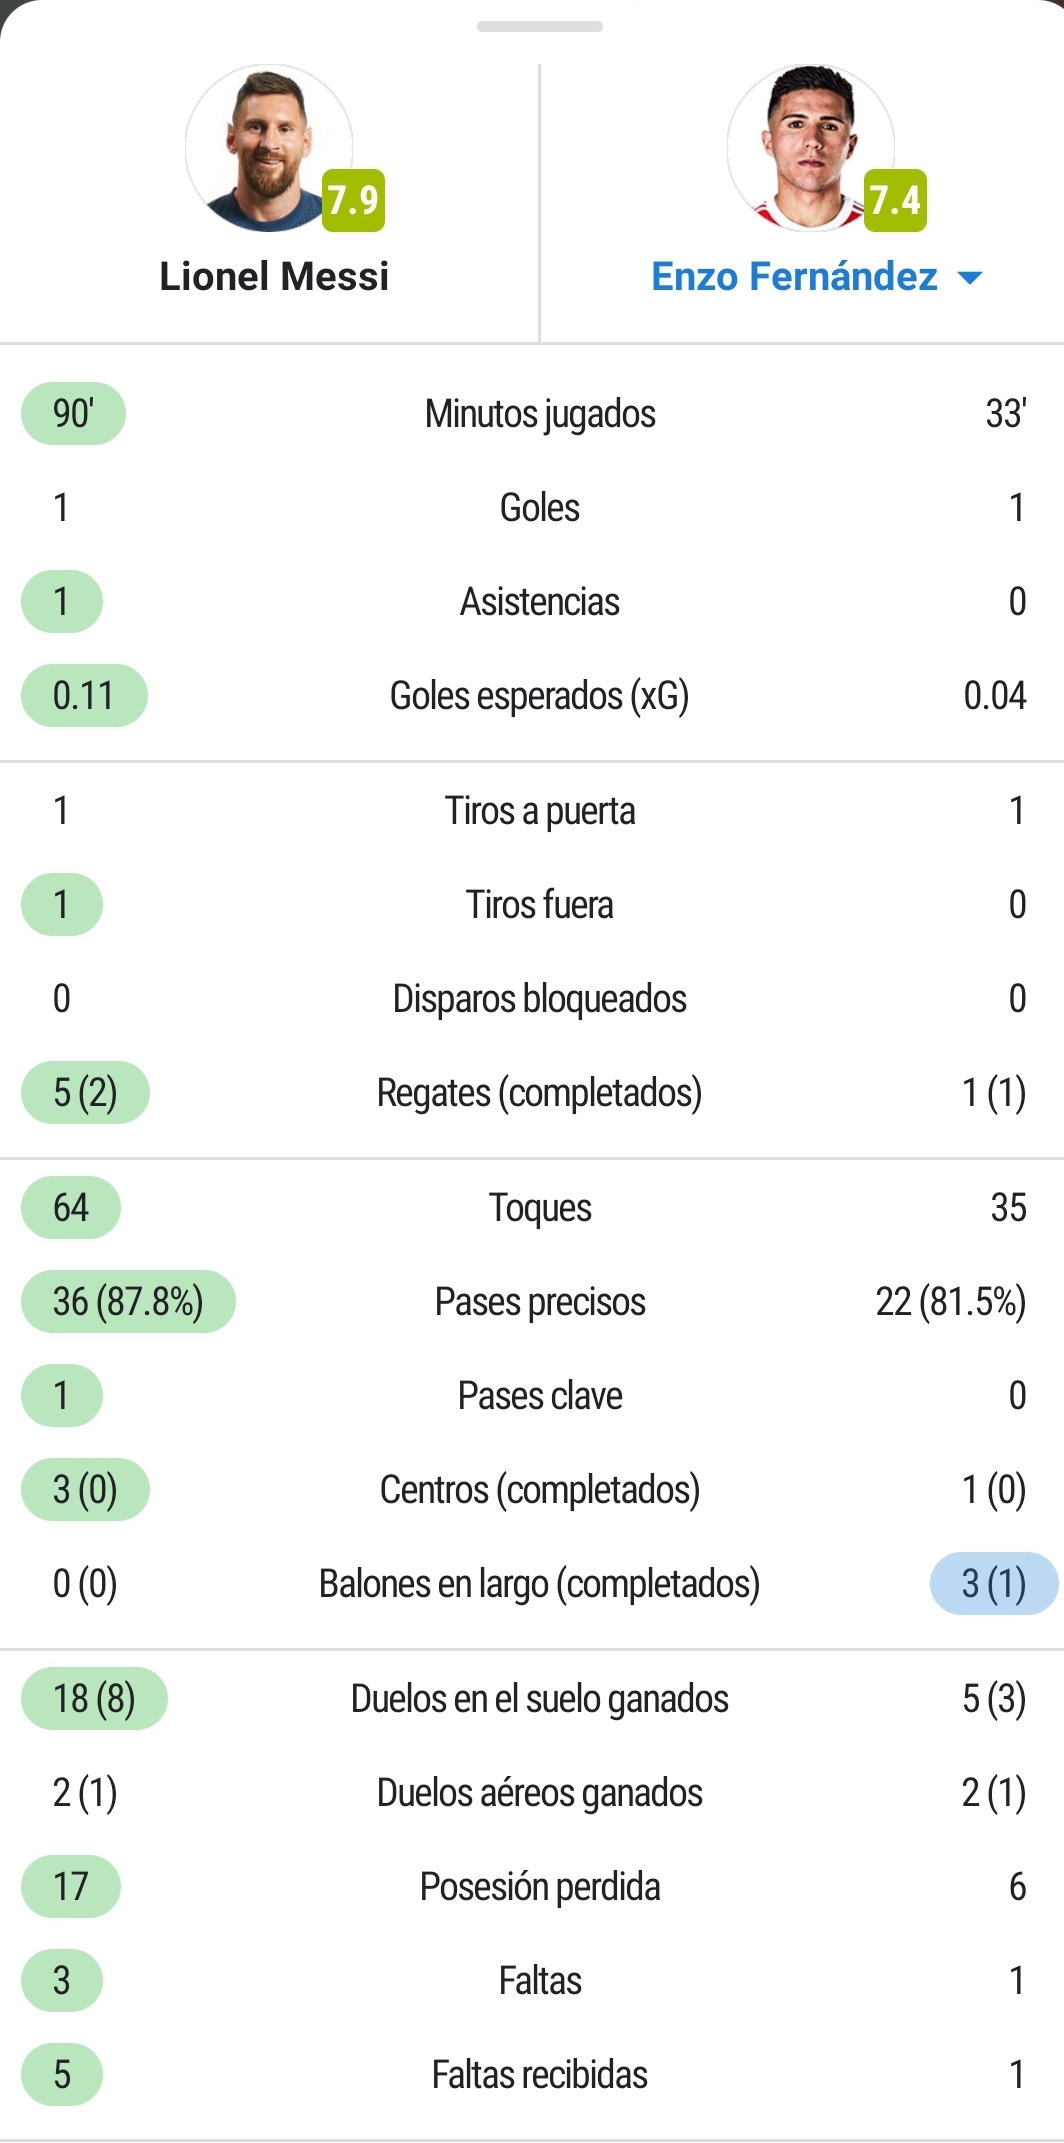
Task: Tap the Lionel Messi name label
Action: (x=274, y=277)
